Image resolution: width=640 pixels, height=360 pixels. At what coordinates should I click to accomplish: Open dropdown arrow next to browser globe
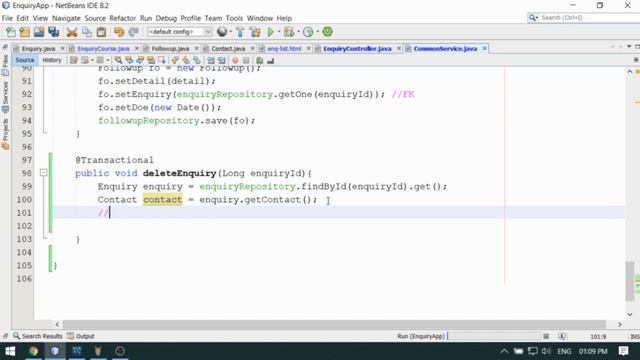coord(231,32)
